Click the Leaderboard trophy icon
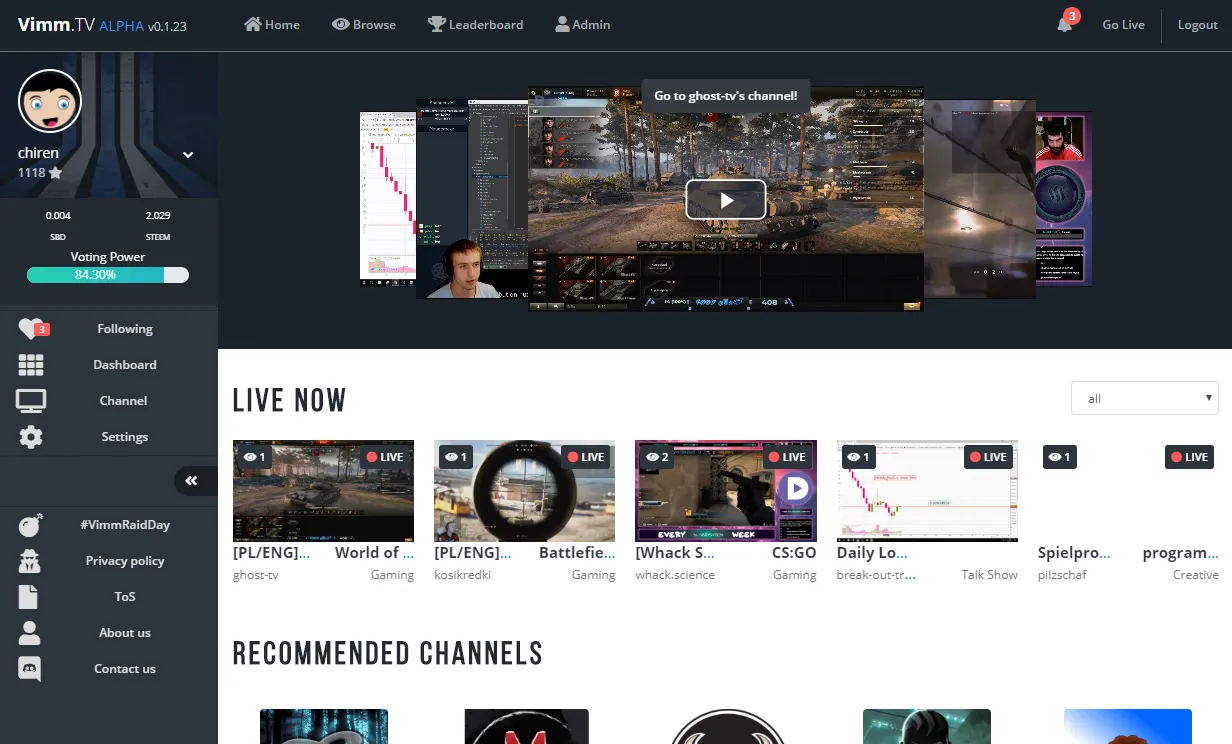 (437, 24)
